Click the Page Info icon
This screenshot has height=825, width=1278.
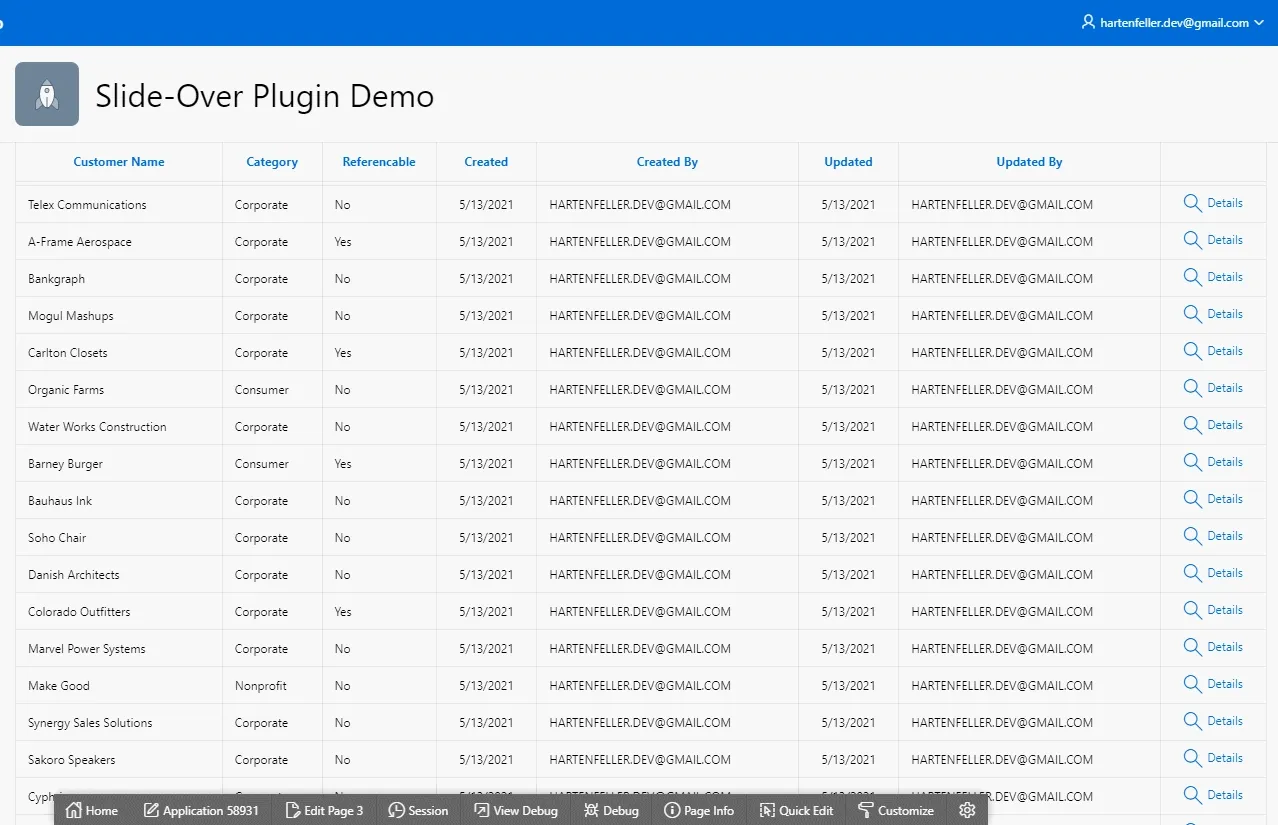674,811
